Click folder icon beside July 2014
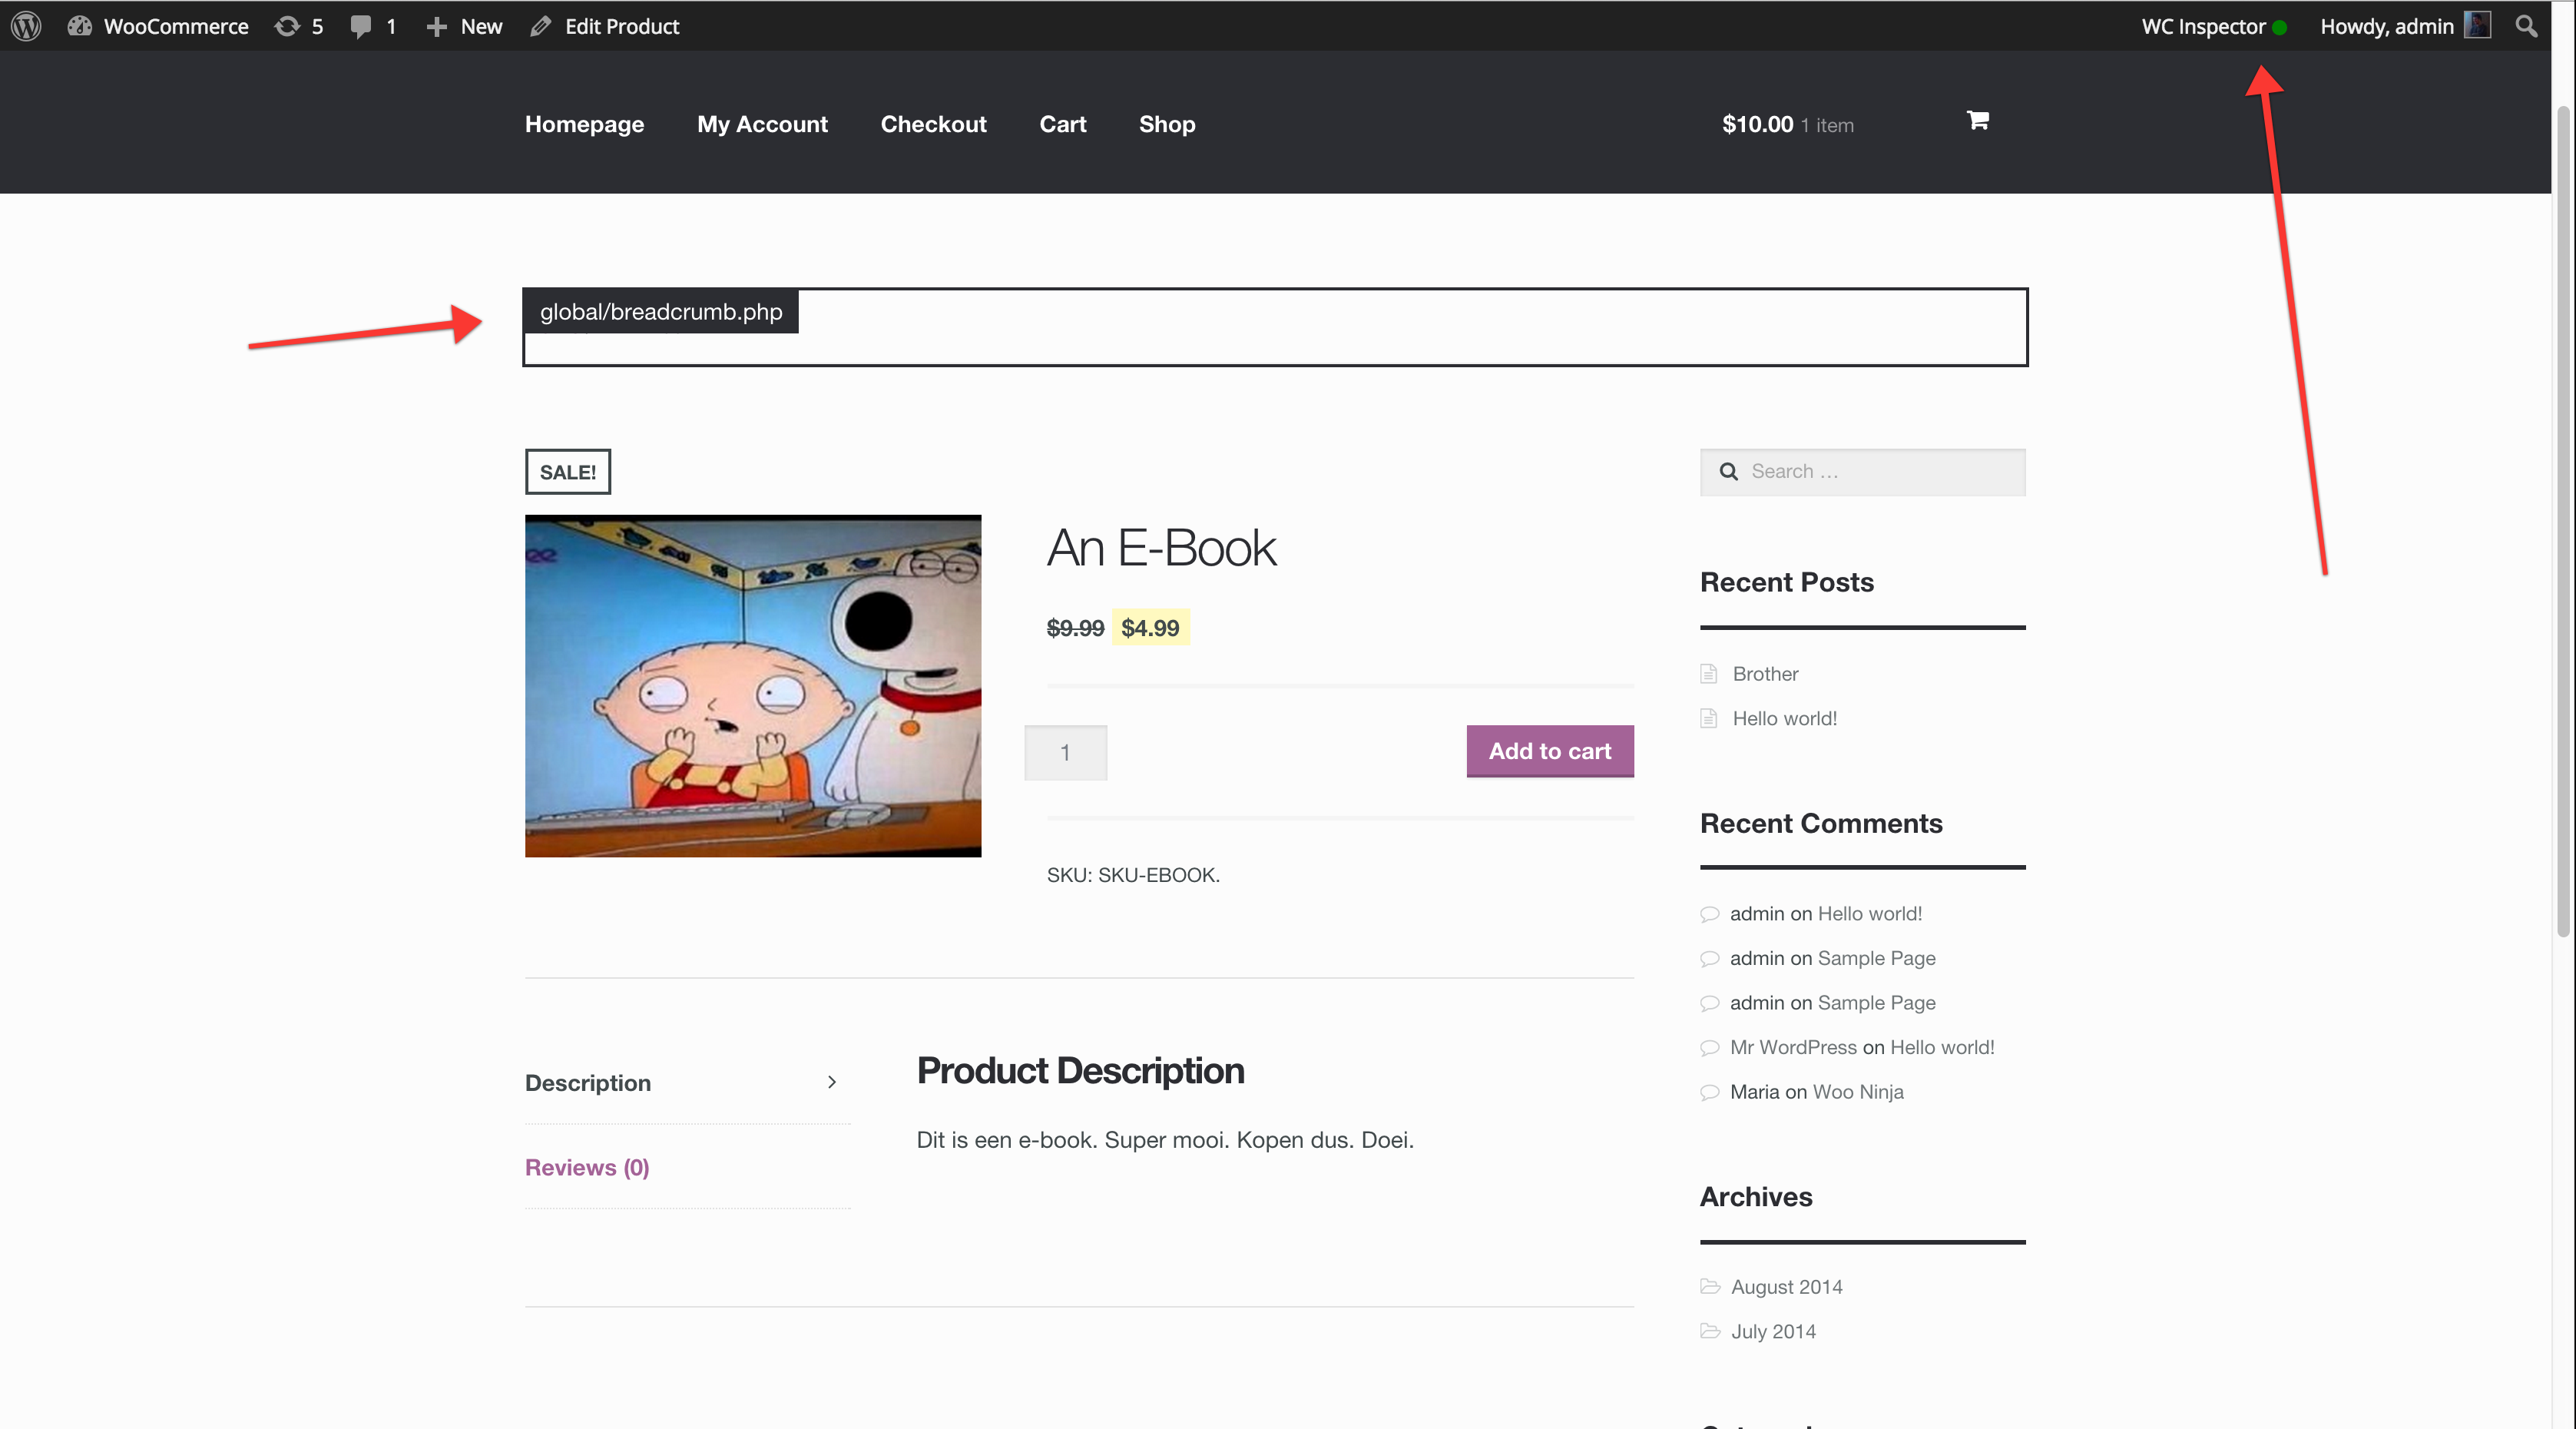 (1710, 1331)
